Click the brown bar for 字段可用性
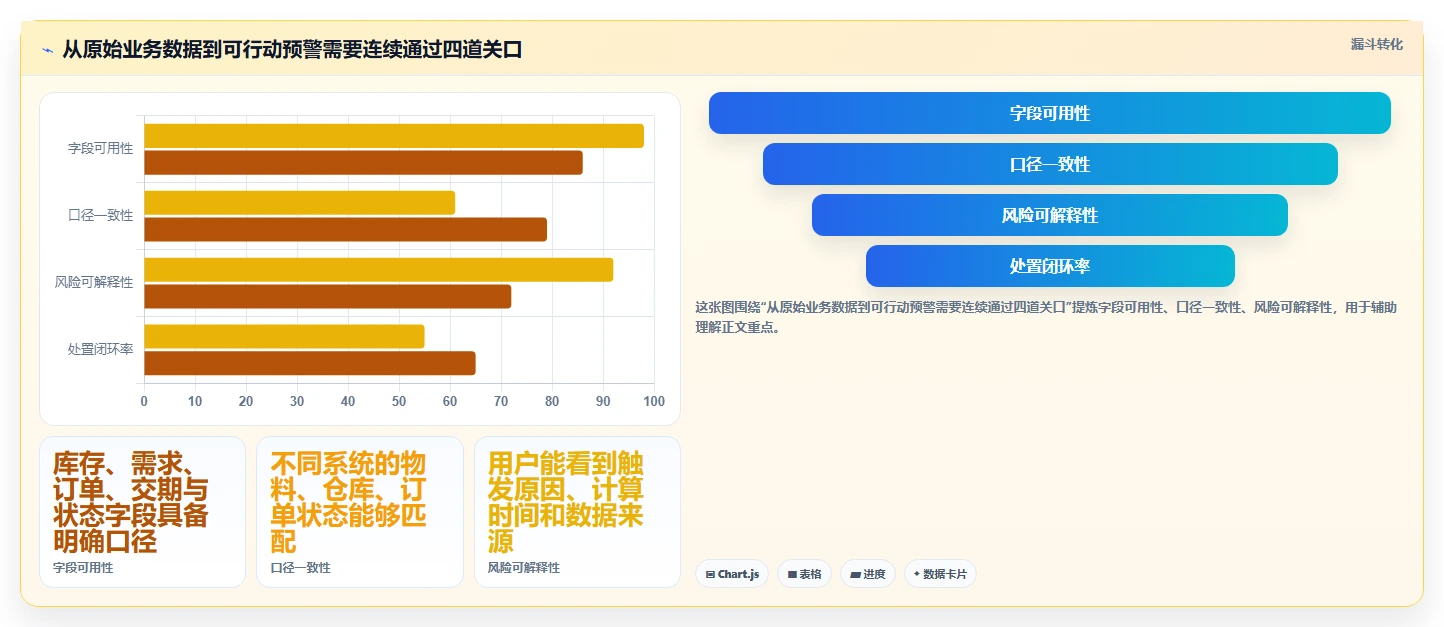1444x627 pixels. (x=363, y=162)
